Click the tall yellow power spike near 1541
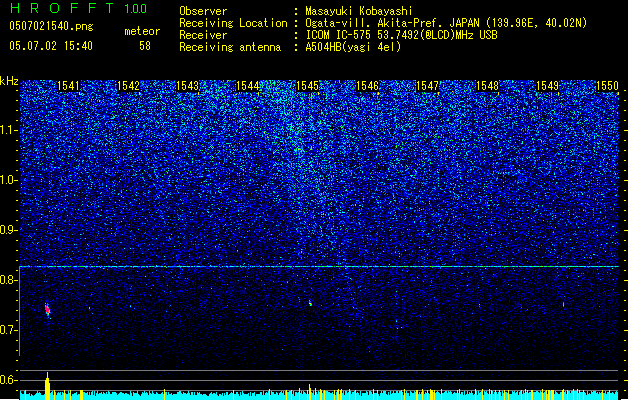The height and width of the screenshot is (400, 629). point(47,386)
